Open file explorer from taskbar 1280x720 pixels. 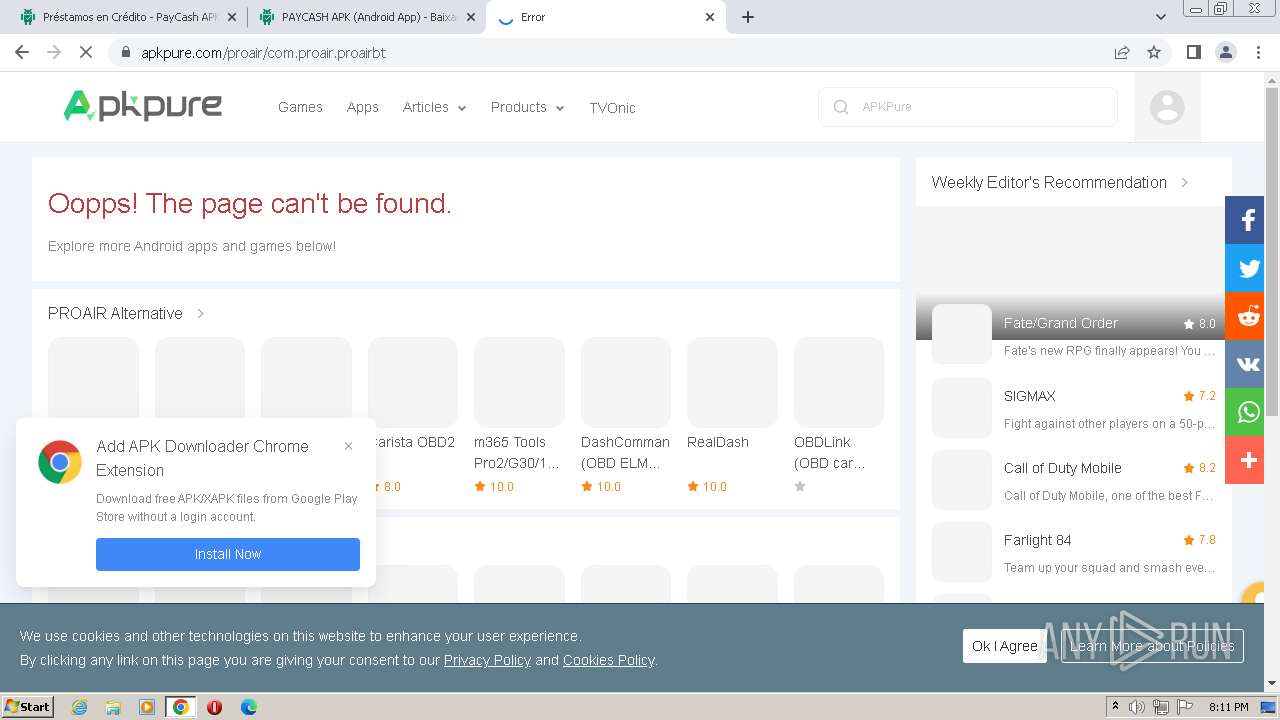(x=113, y=707)
